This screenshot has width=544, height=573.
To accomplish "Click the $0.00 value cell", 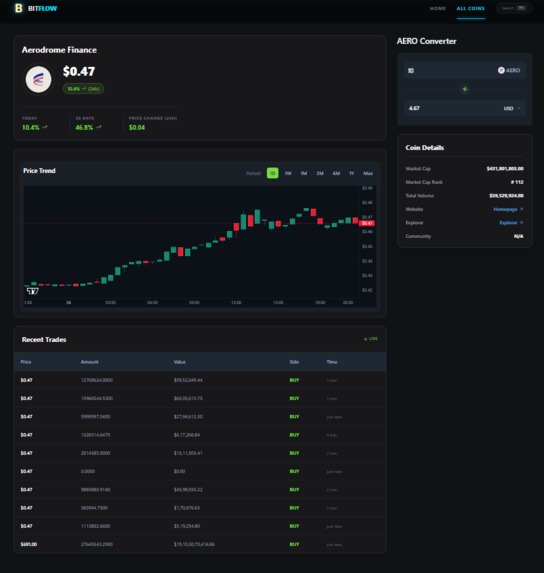I will click(179, 471).
